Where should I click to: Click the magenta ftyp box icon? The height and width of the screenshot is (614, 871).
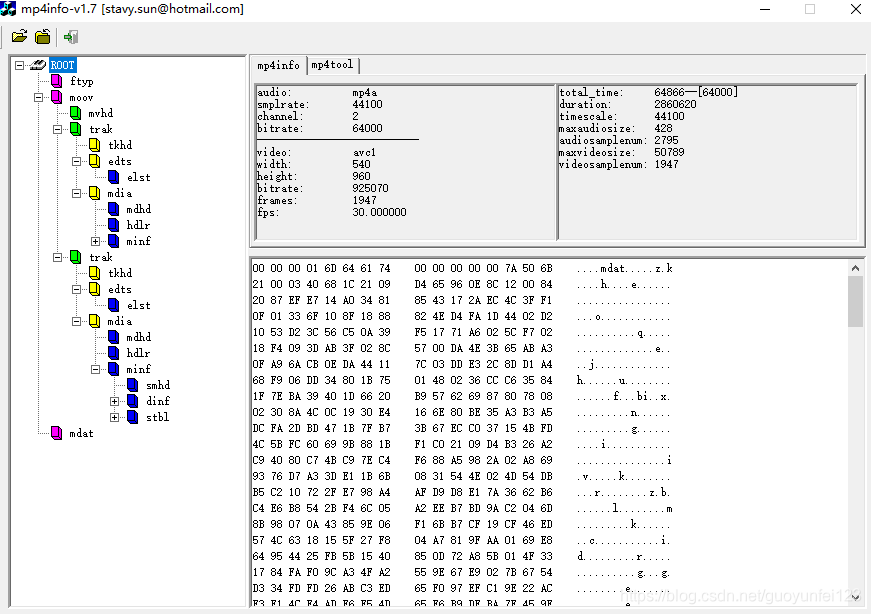57,81
